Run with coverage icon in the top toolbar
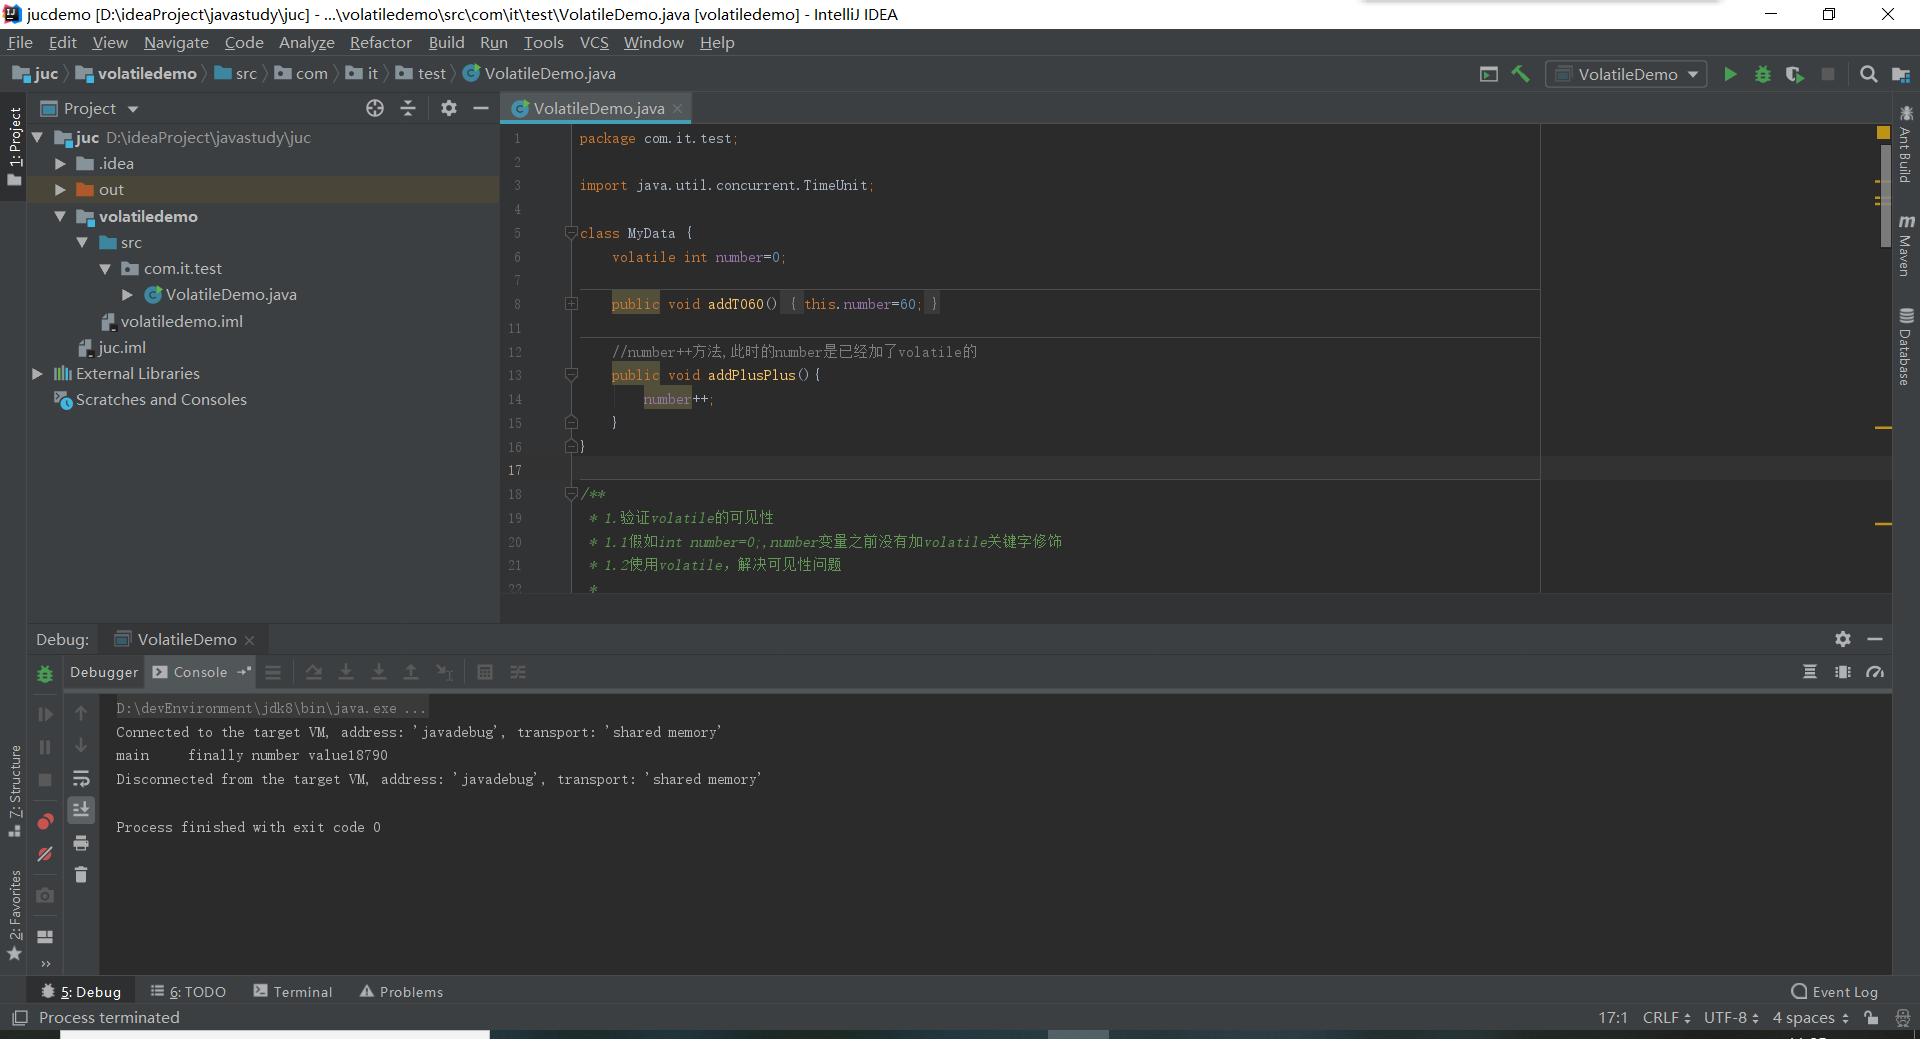 coord(1795,74)
